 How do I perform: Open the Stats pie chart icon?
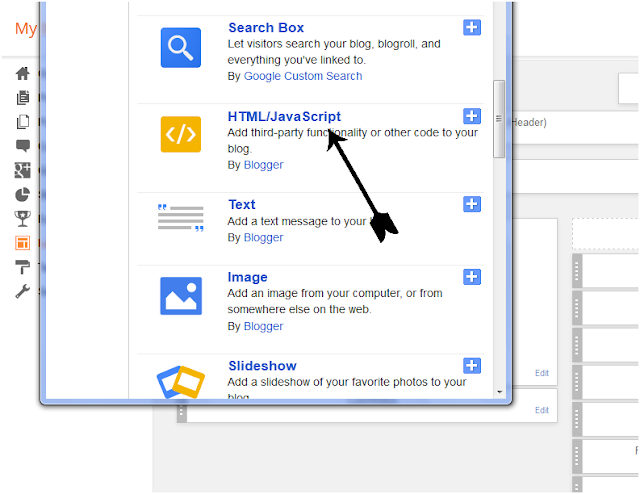tap(23, 195)
